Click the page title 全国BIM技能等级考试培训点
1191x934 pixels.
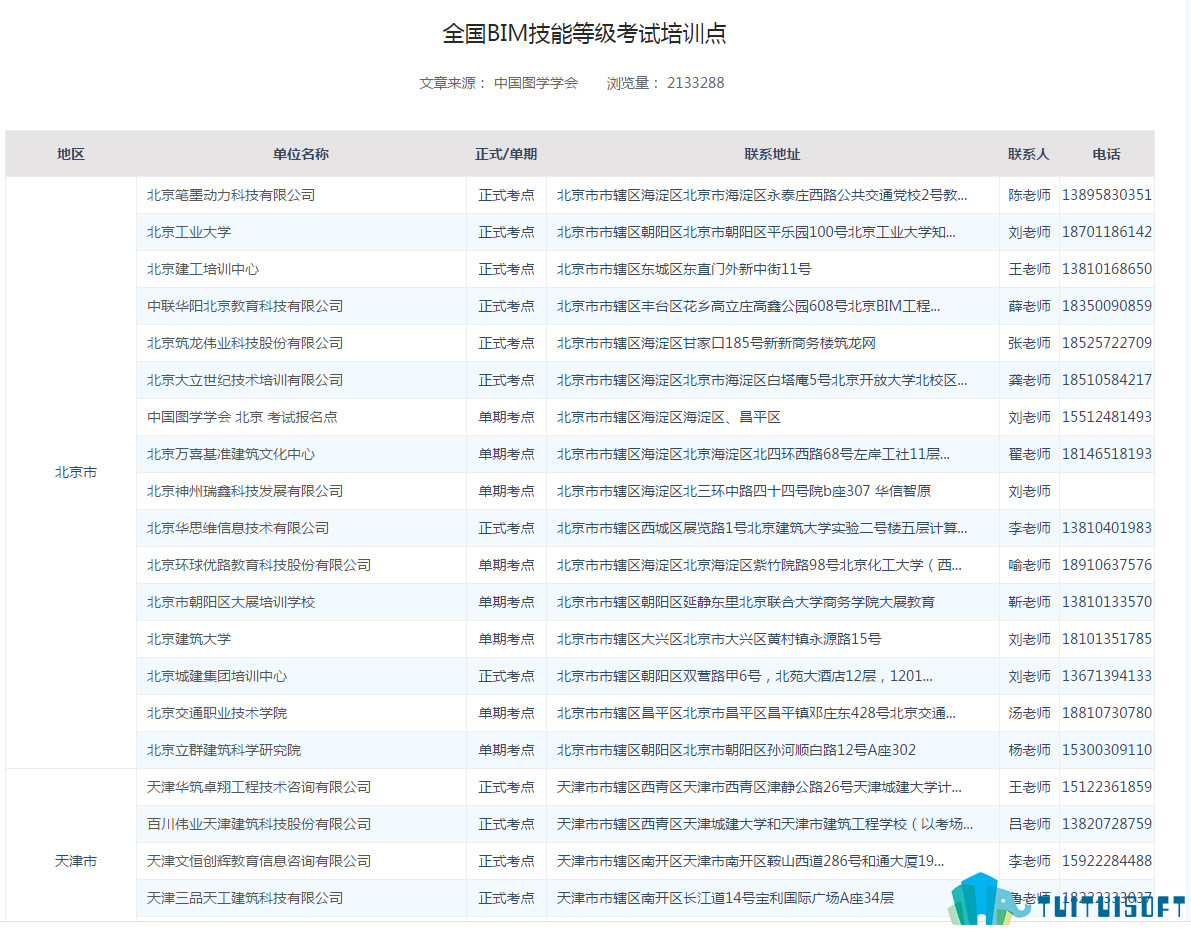[584, 33]
